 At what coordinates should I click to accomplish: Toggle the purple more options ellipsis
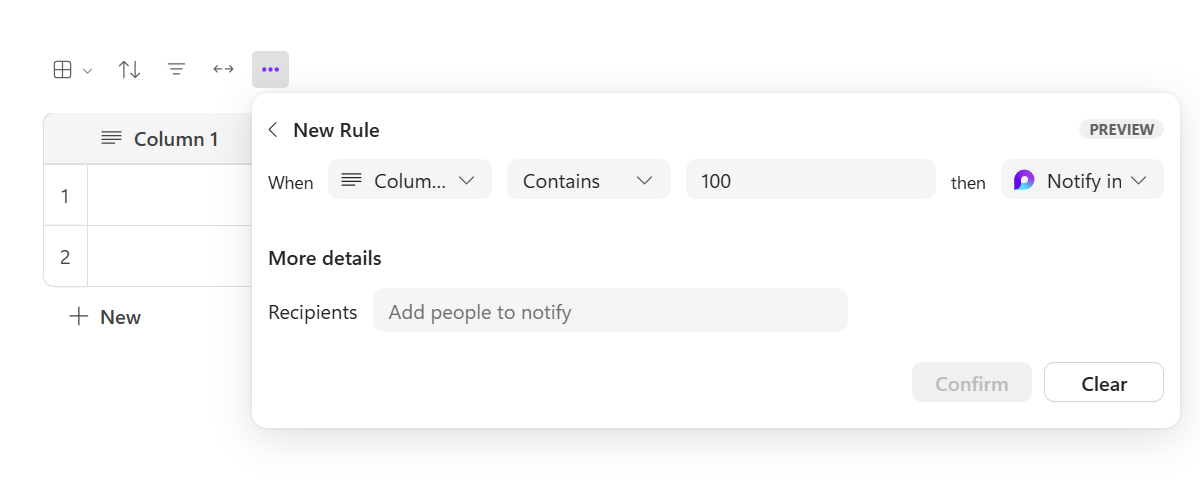click(x=270, y=69)
